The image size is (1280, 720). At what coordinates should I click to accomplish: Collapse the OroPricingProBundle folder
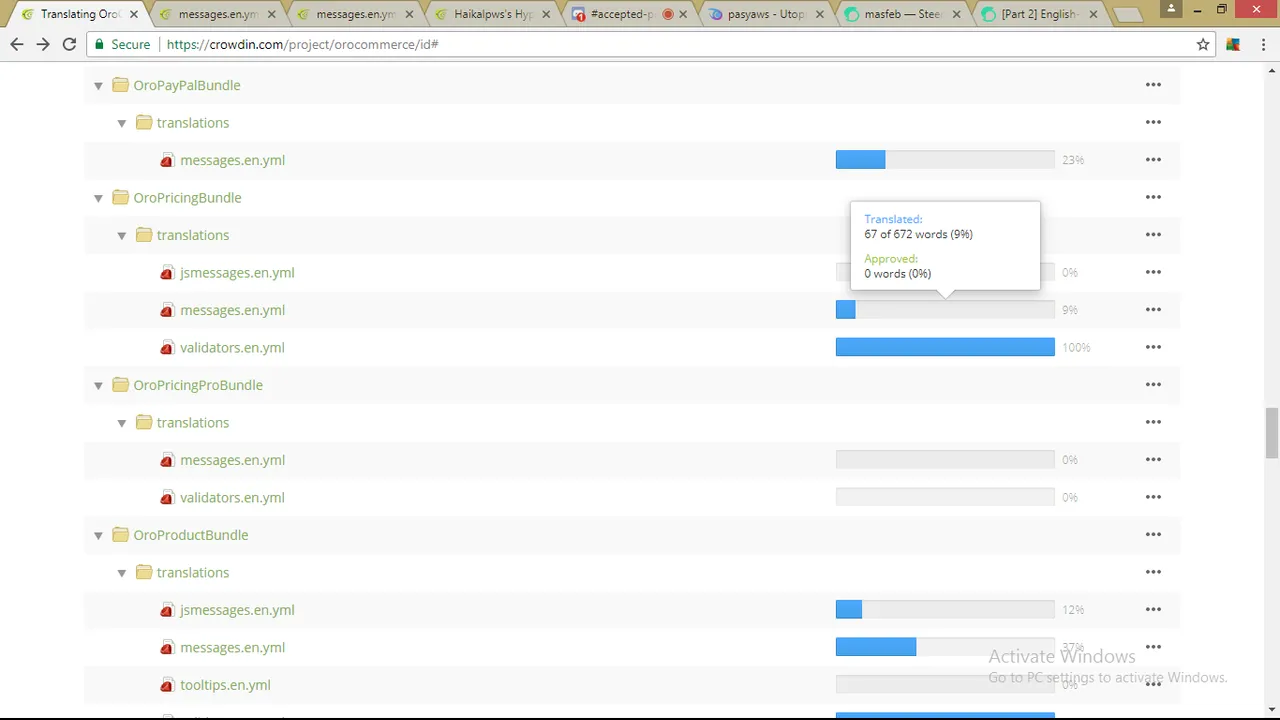point(98,386)
